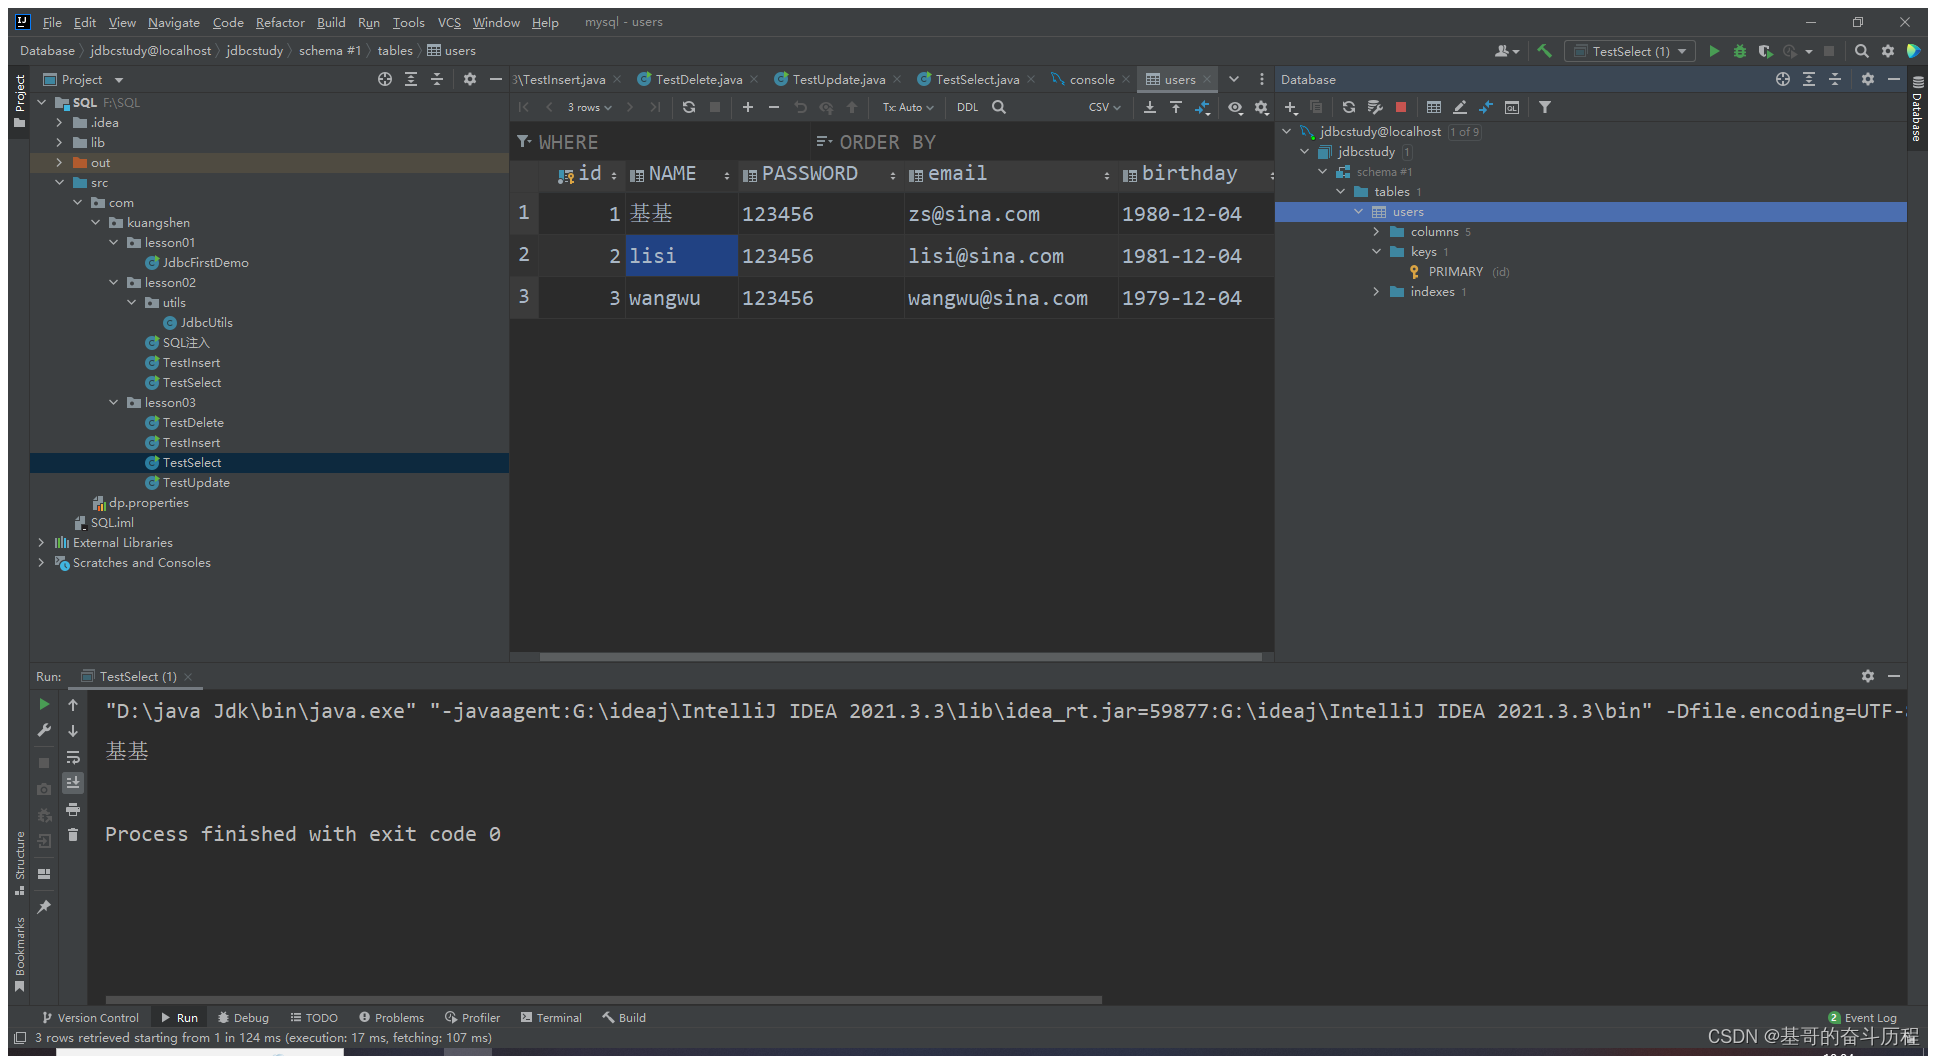Open query console icon in Database panel

tap(1512, 107)
